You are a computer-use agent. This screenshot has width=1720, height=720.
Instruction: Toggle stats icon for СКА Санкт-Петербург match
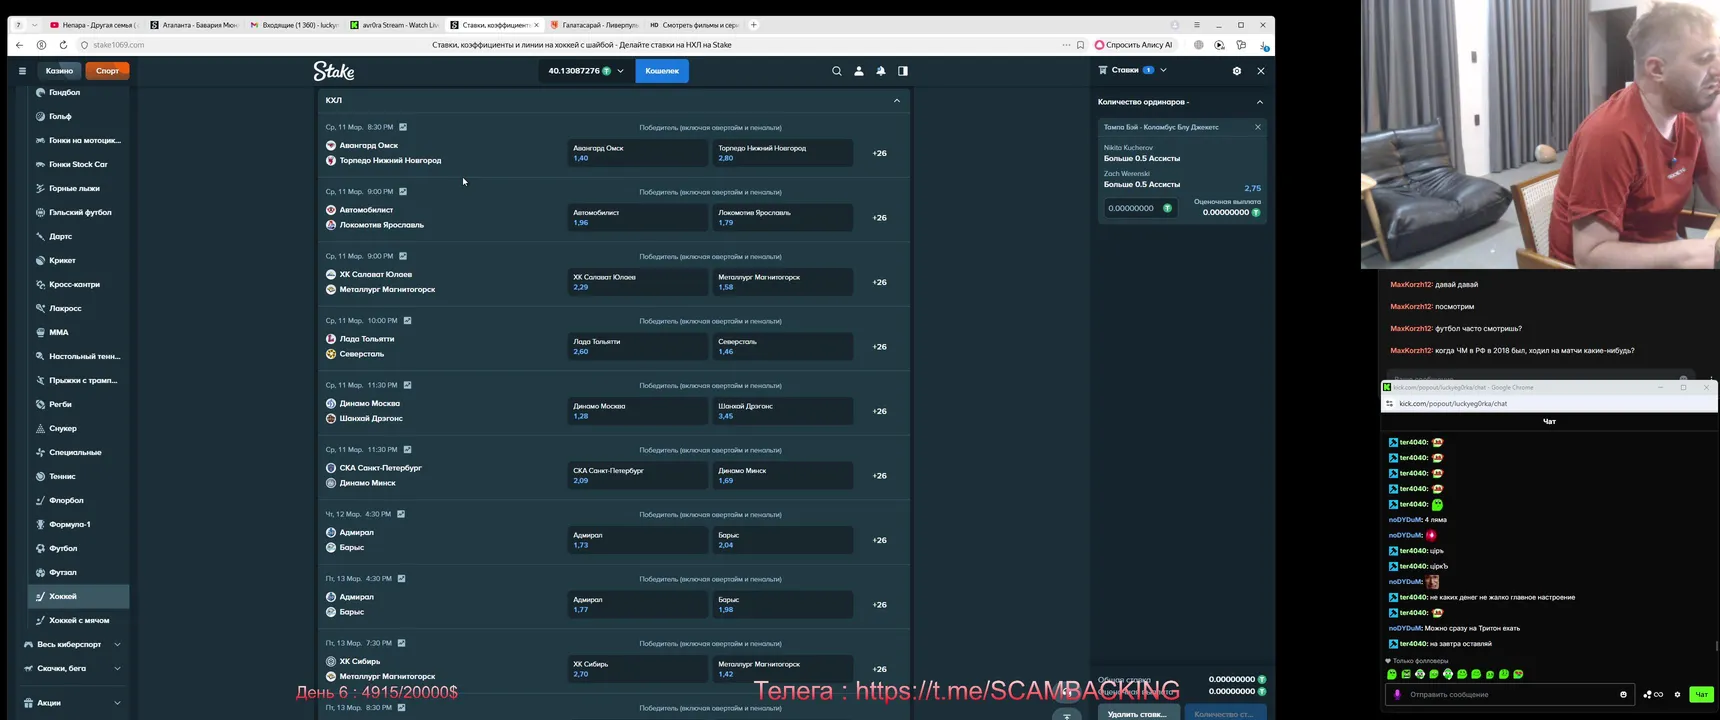(x=407, y=449)
